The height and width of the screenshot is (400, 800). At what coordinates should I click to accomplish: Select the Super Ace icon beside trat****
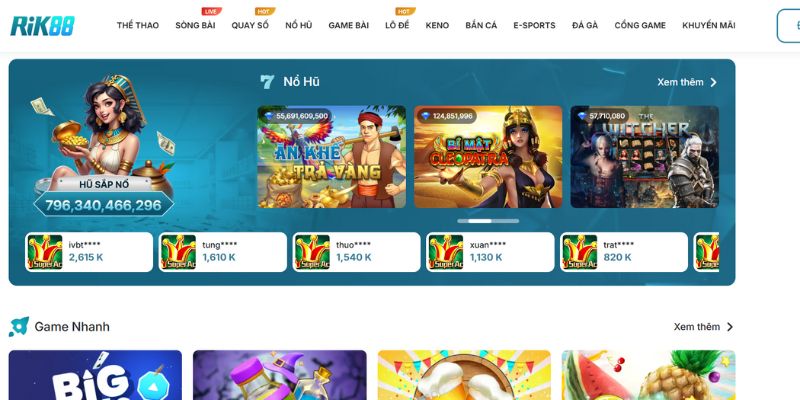[x=580, y=252]
